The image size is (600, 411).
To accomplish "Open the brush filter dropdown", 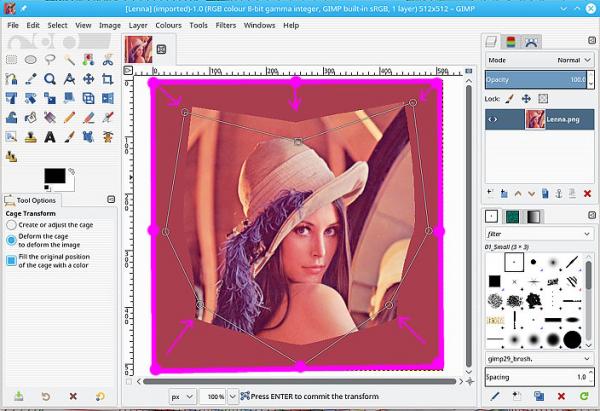I will coord(540,233).
